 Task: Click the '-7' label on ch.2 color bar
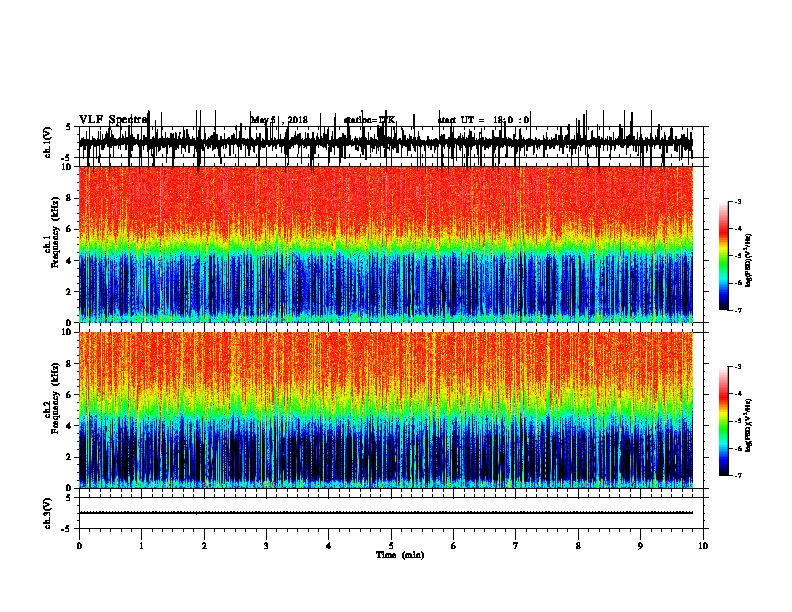tap(737, 476)
